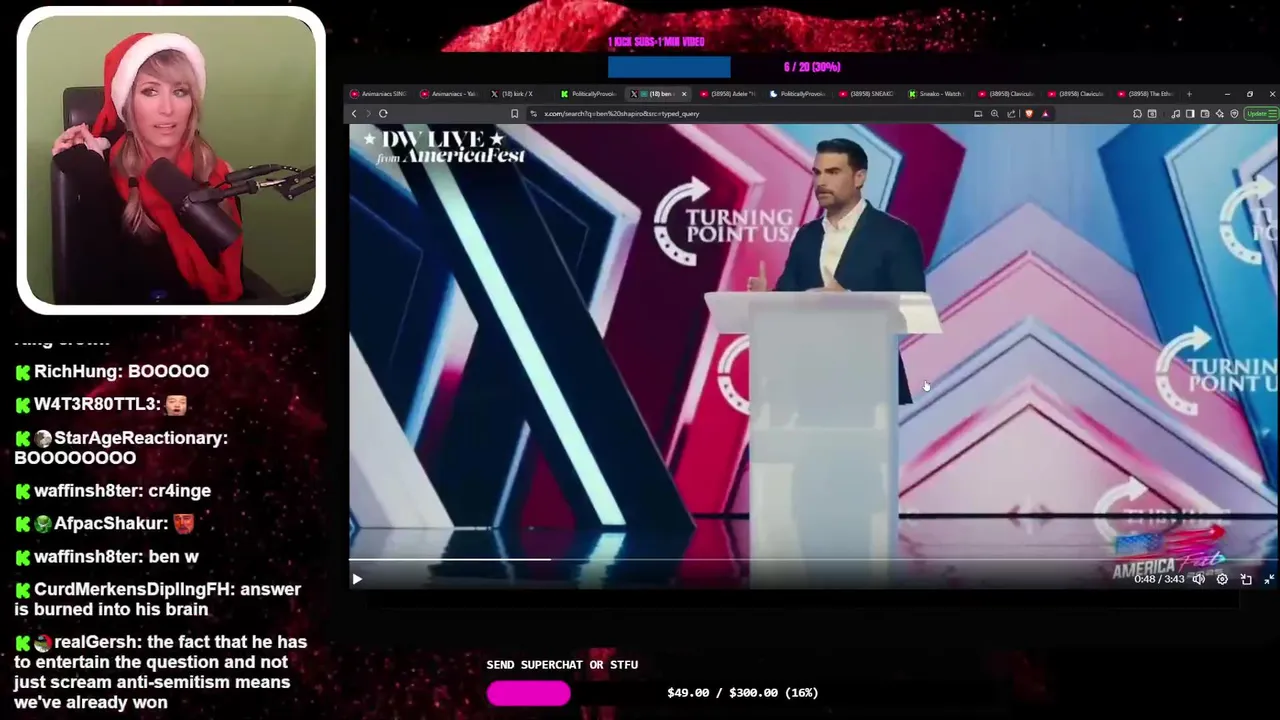The height and width of the screenshot is (720, 1280).
Task: Switch to the '(38958) SNEAKO' tab
Action: pos(867,94)
